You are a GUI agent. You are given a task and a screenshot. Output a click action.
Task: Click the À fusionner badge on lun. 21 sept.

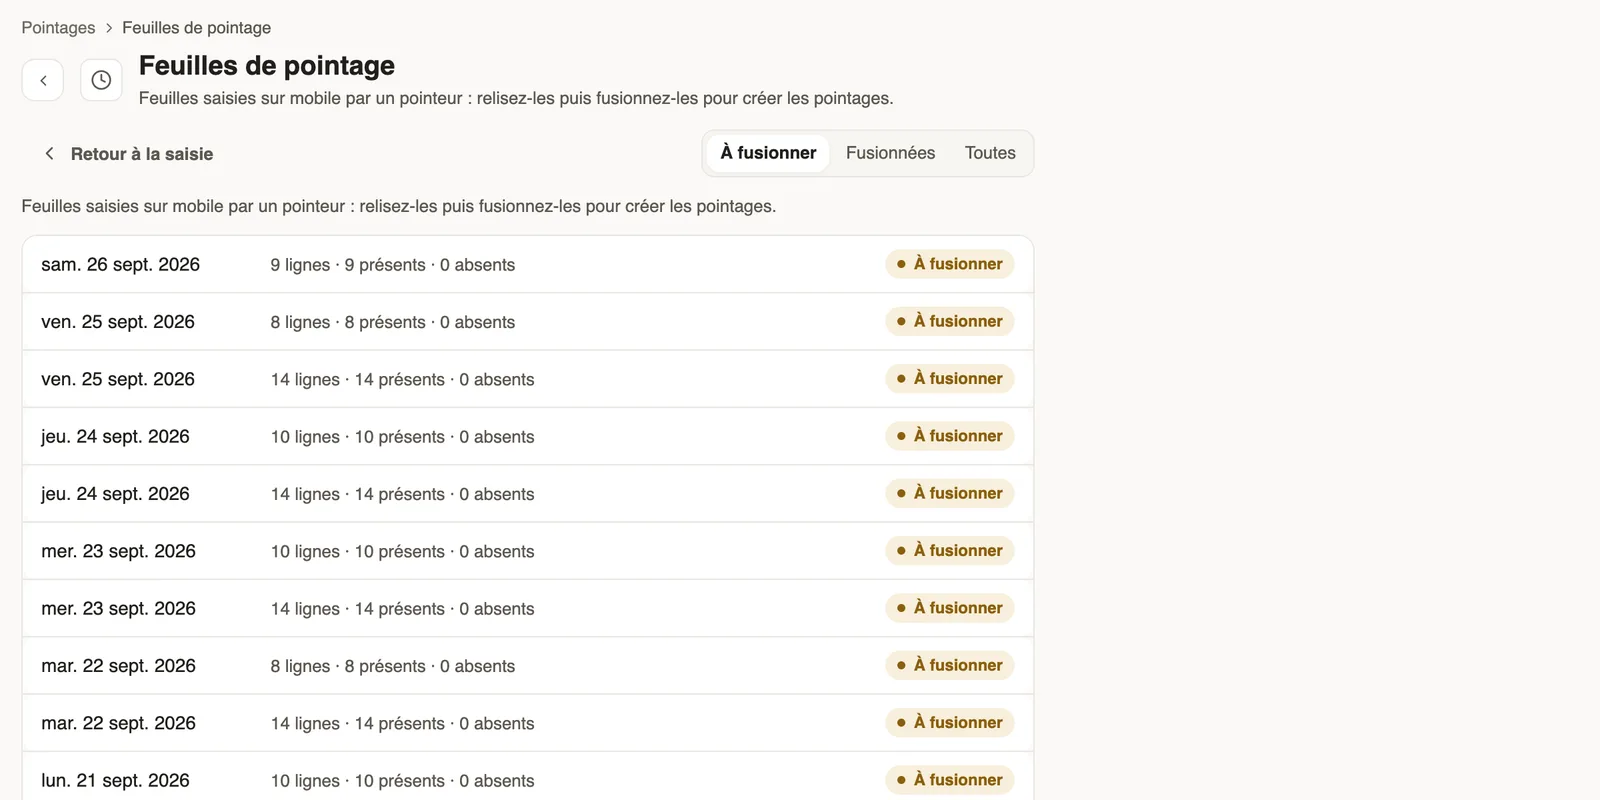950,780
